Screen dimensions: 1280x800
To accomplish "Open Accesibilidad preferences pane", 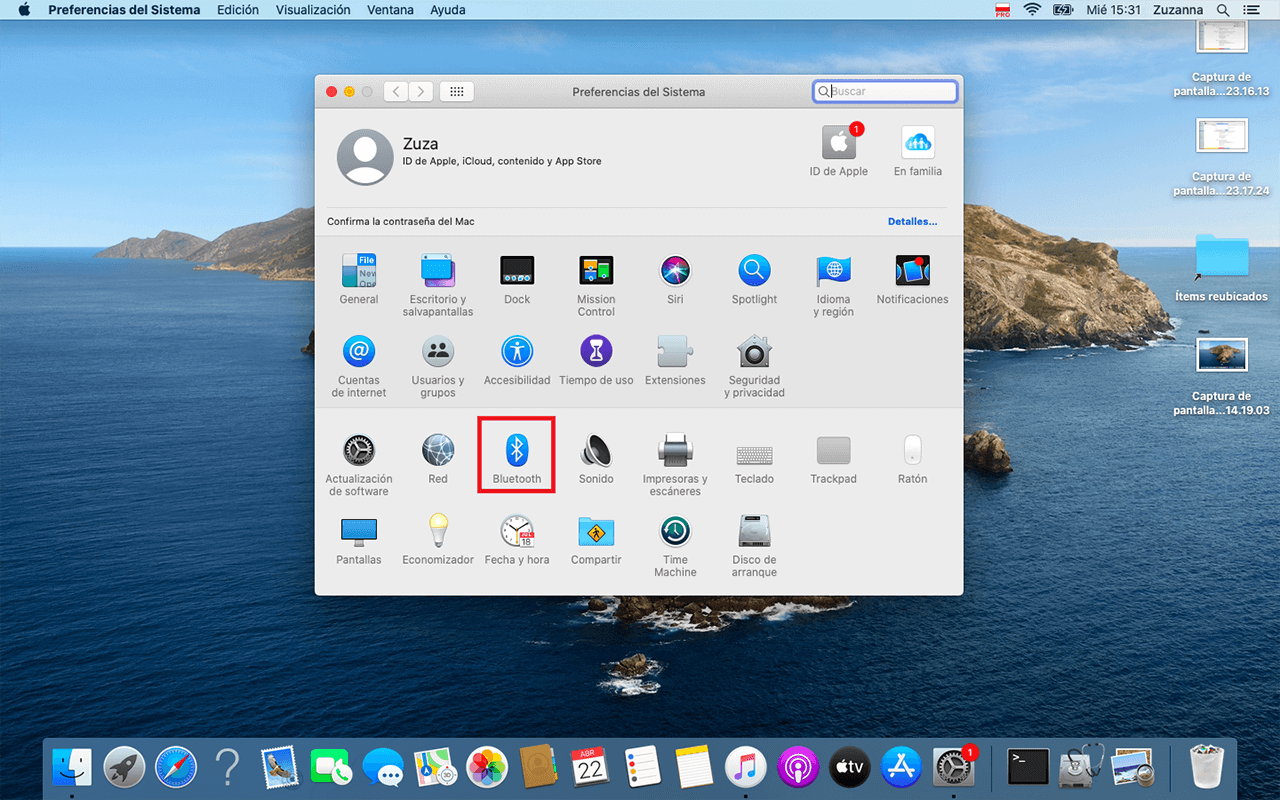I will pos(517,360).
